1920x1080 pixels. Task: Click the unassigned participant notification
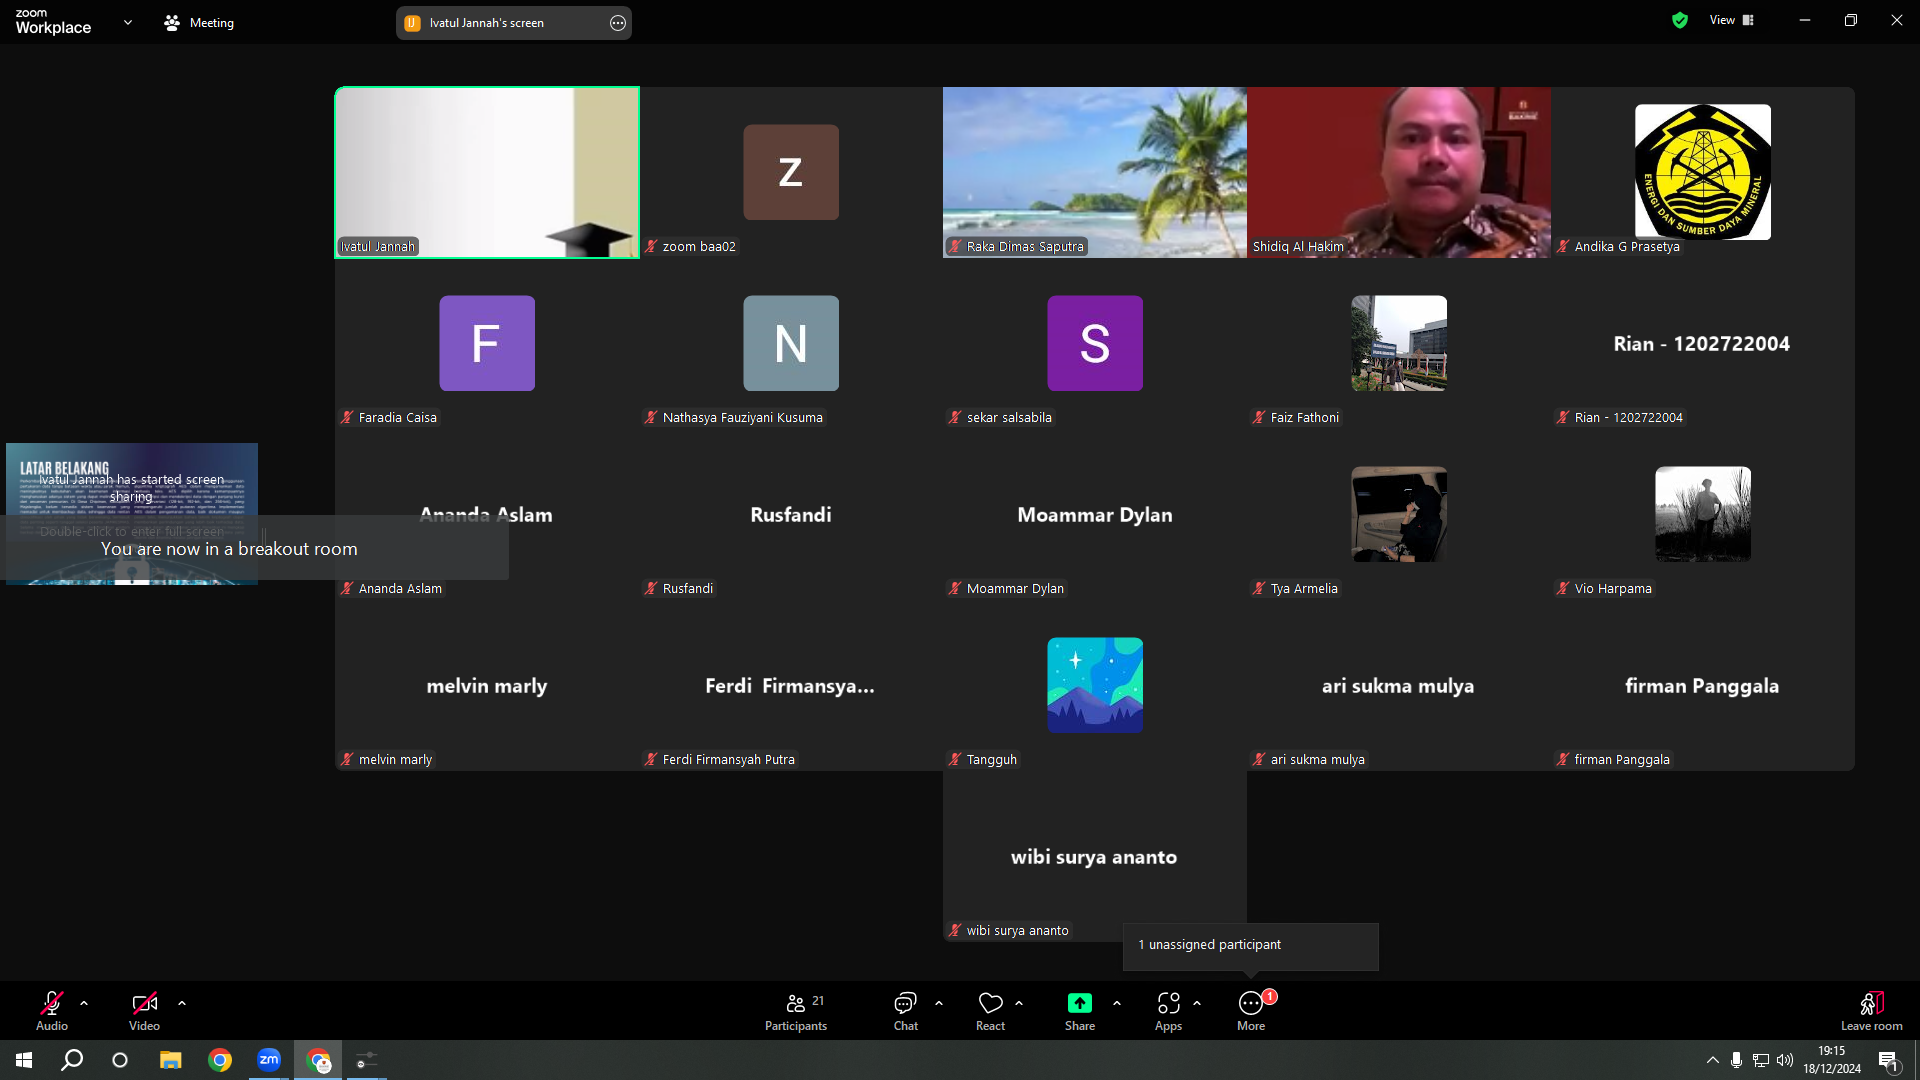[x=1250, y=945]
